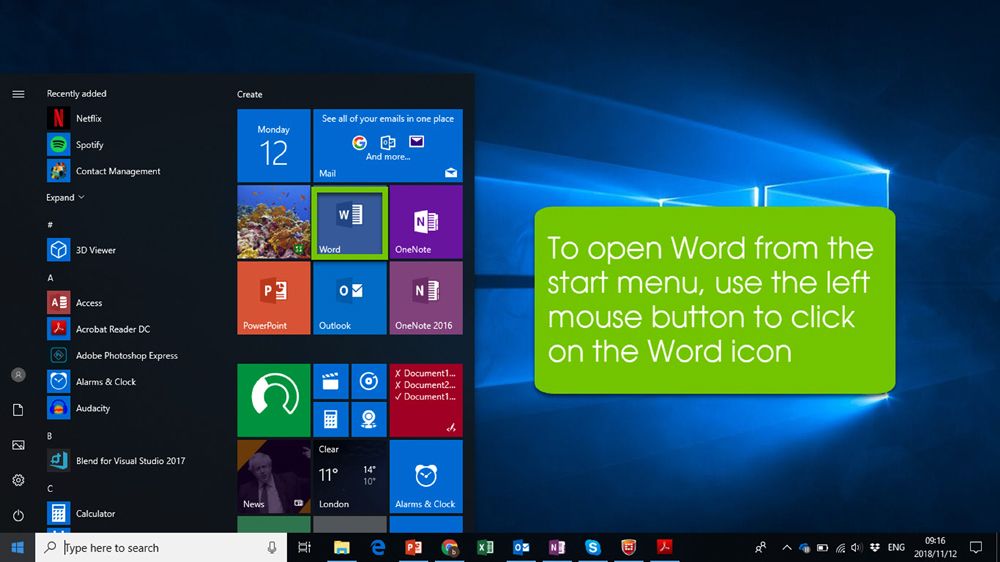The image size is (1000, 562).
Task: Show hidden system tray icons
Action: (x=786, y=548)
